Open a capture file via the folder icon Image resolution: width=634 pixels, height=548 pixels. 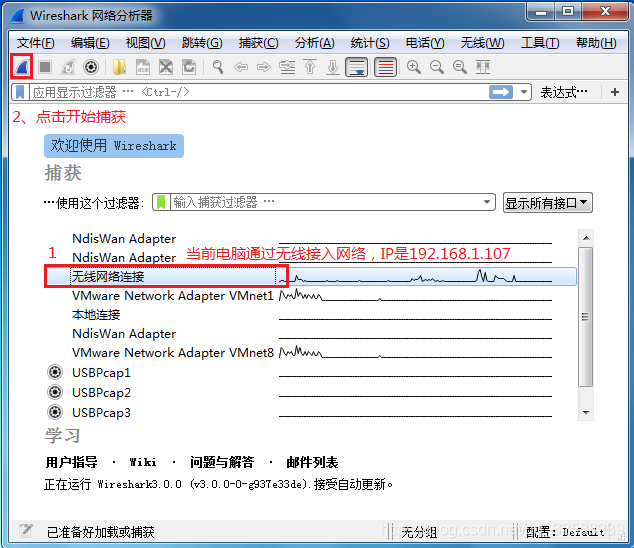coord(119,67)
